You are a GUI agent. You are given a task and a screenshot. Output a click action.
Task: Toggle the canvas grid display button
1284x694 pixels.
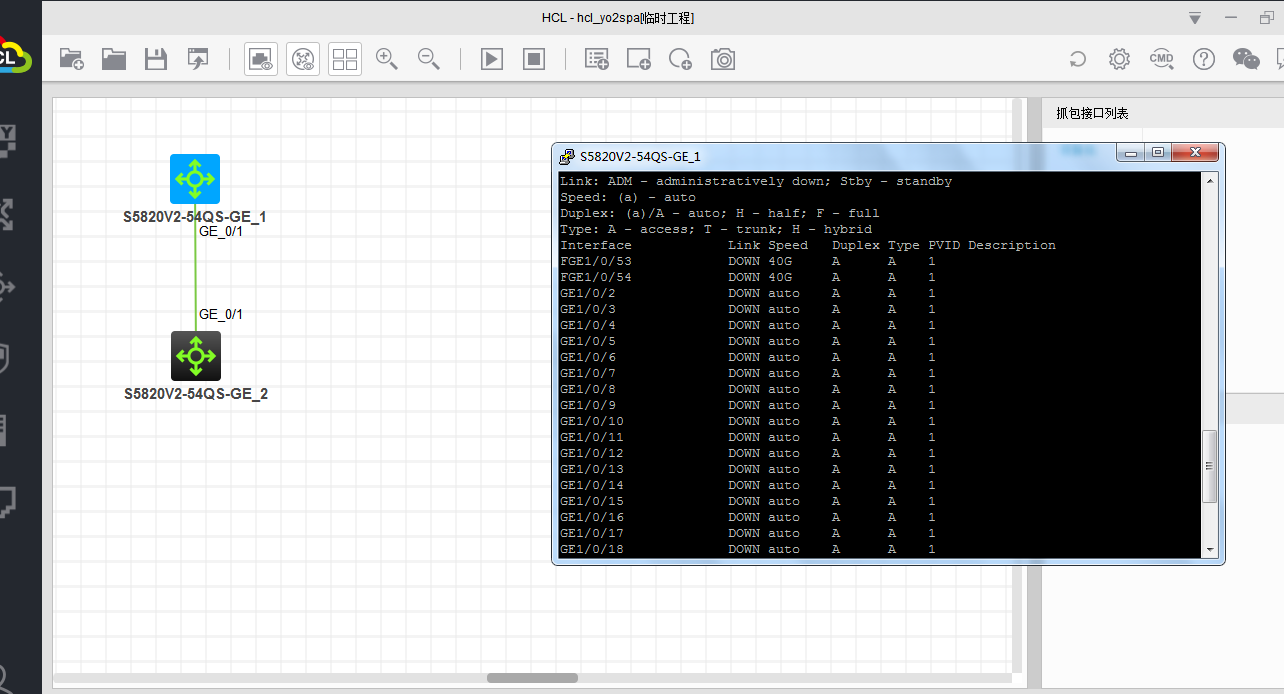coord(345,59)
